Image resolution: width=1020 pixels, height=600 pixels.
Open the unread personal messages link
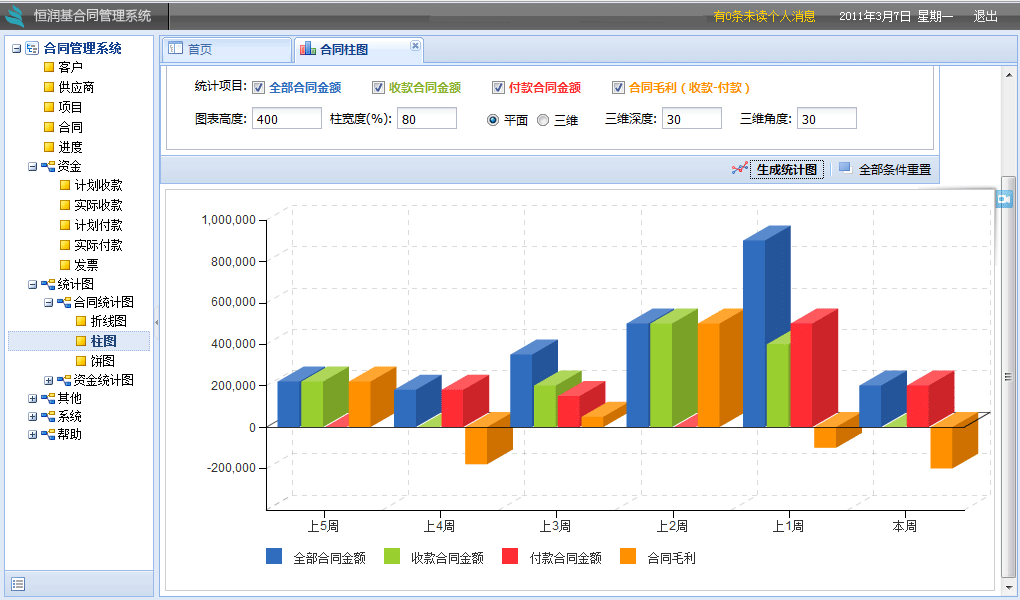point(764,16)
